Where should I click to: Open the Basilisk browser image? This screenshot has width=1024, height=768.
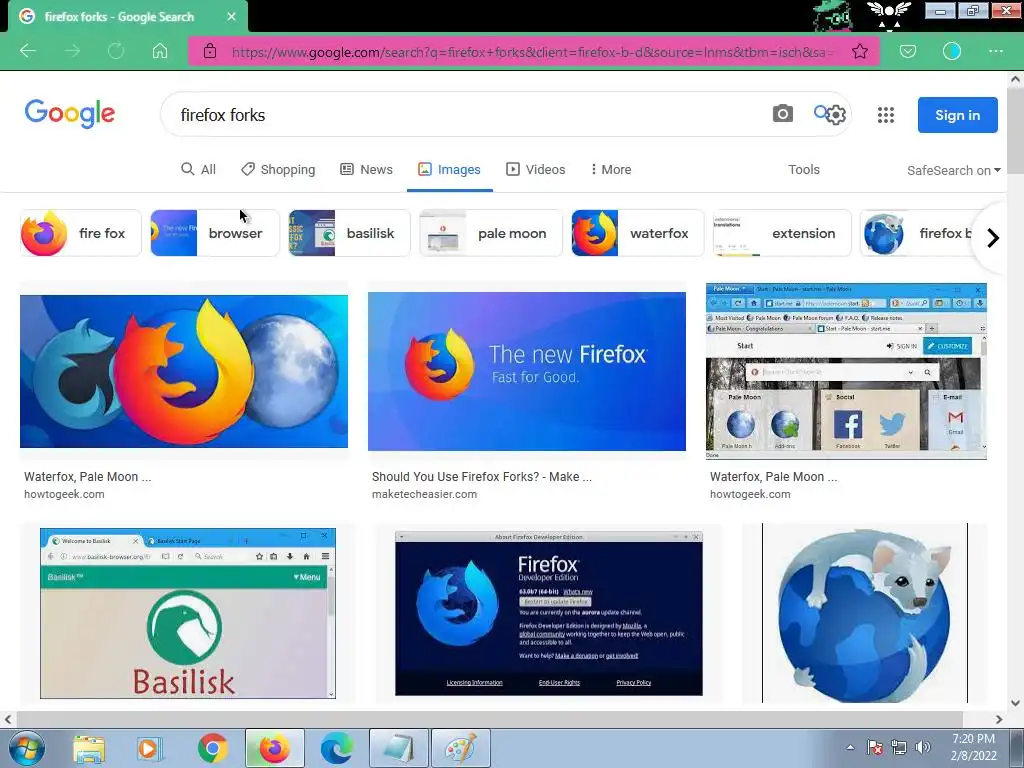click(x=188, y=613)
